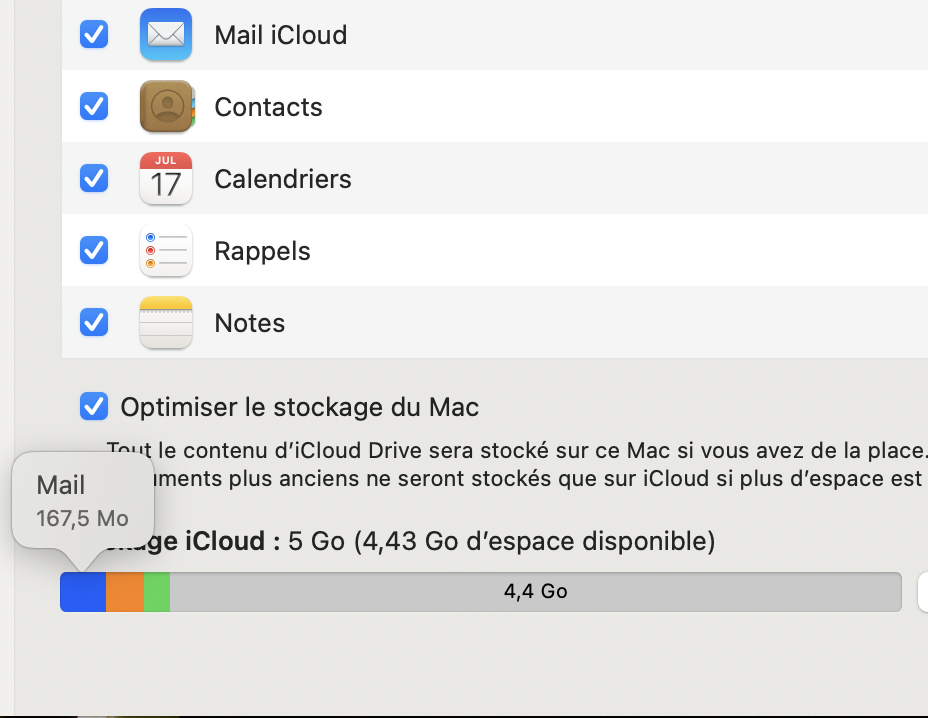Screen dimensions: 928x718
Task: Click the partially visible button beside storage bar
Action: (x=922, y=592)
